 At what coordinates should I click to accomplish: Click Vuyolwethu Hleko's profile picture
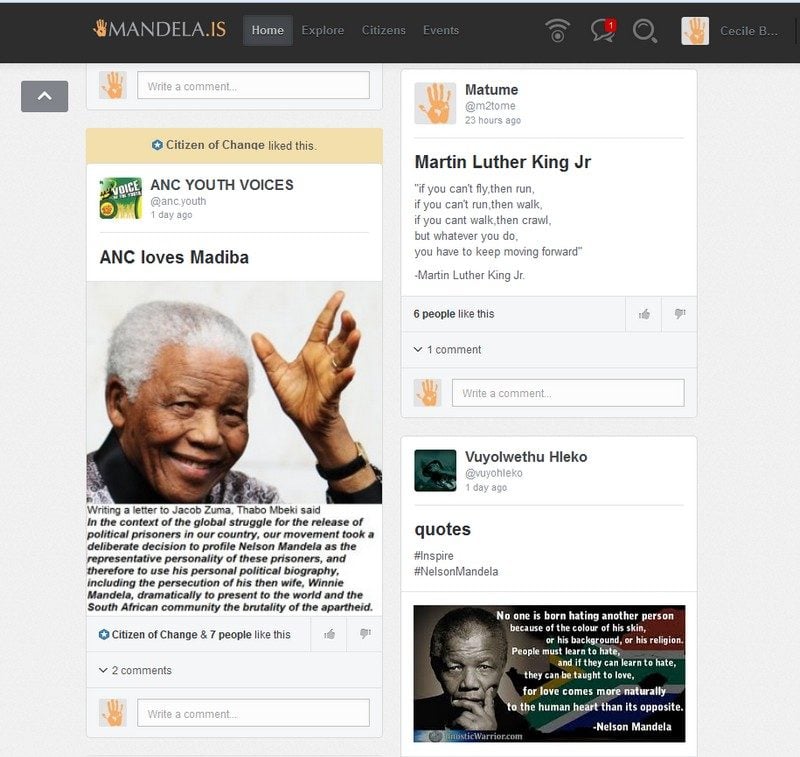click(435, 470)
